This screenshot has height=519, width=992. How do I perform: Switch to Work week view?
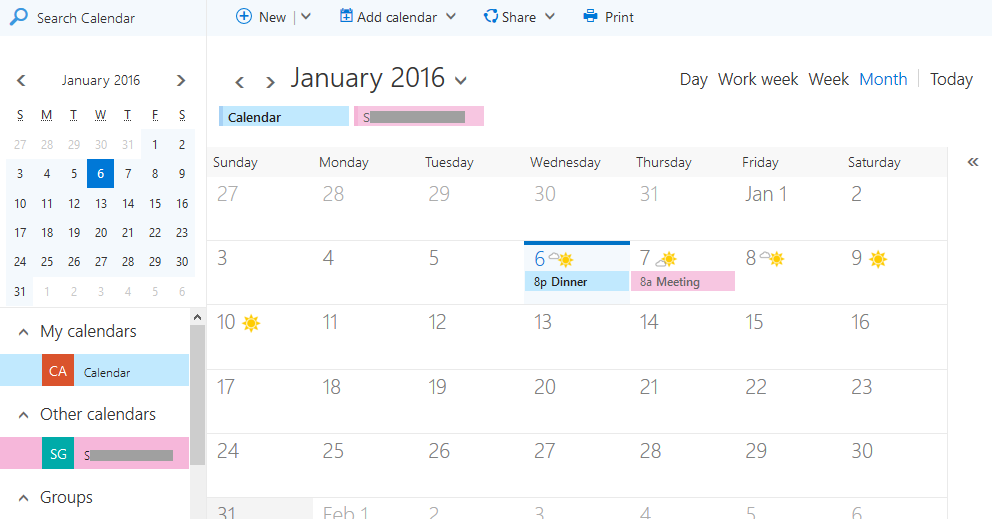tap(758, 79)
